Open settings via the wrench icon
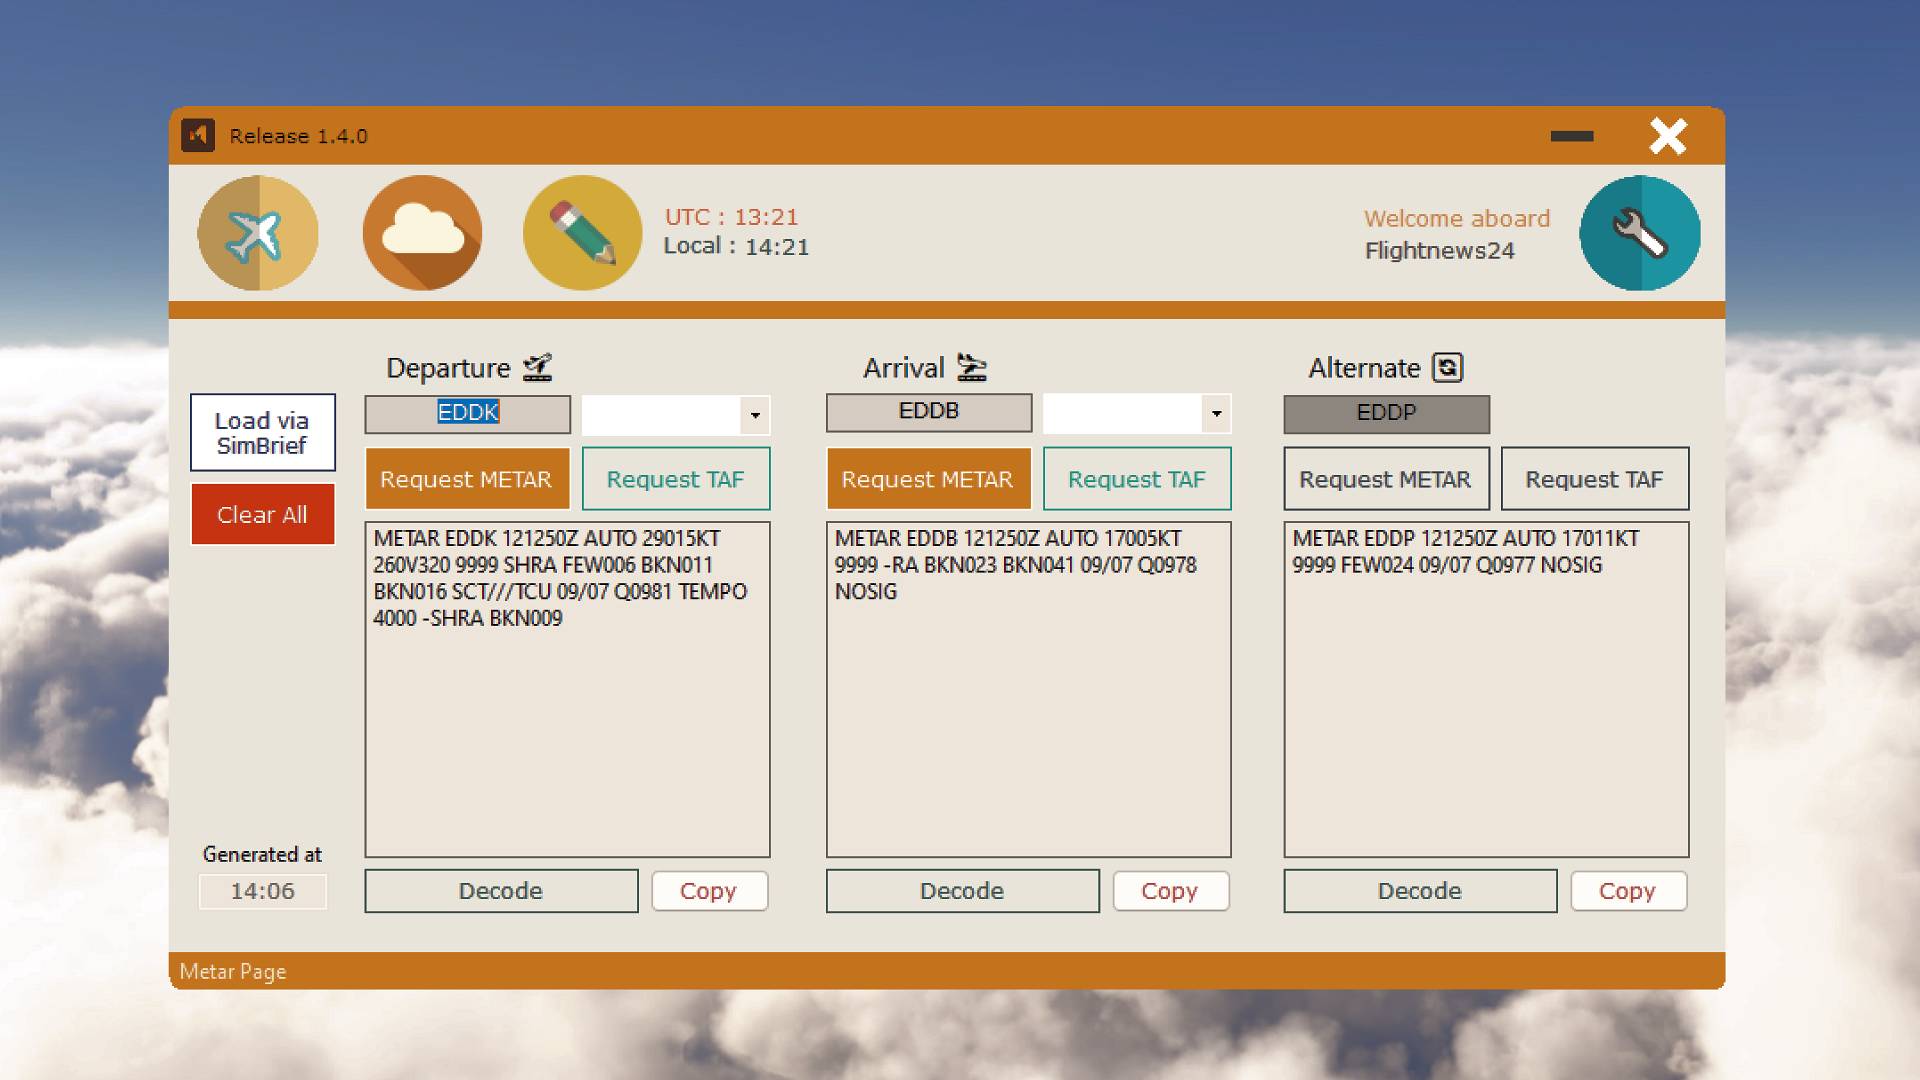This screenshot has height=1080, width=1920. 1639,234
